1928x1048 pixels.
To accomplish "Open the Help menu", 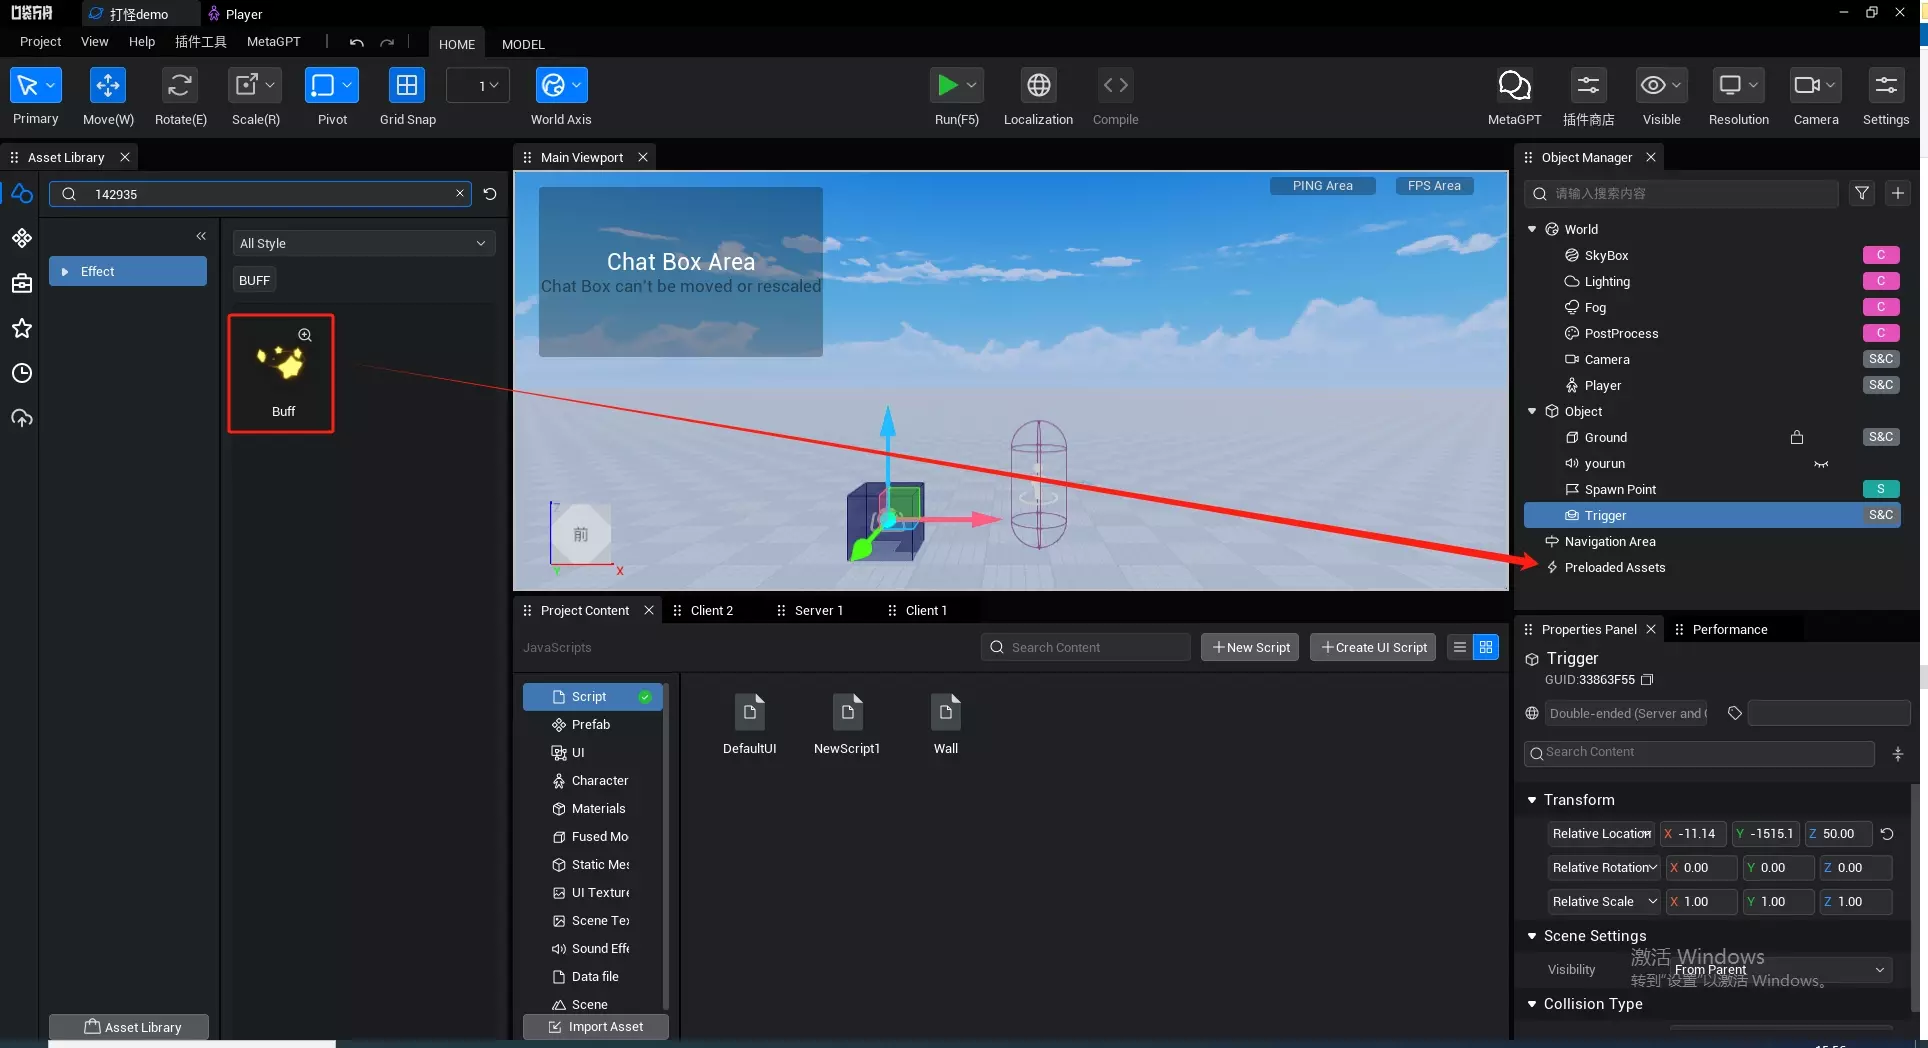I will tap(142, 42).
